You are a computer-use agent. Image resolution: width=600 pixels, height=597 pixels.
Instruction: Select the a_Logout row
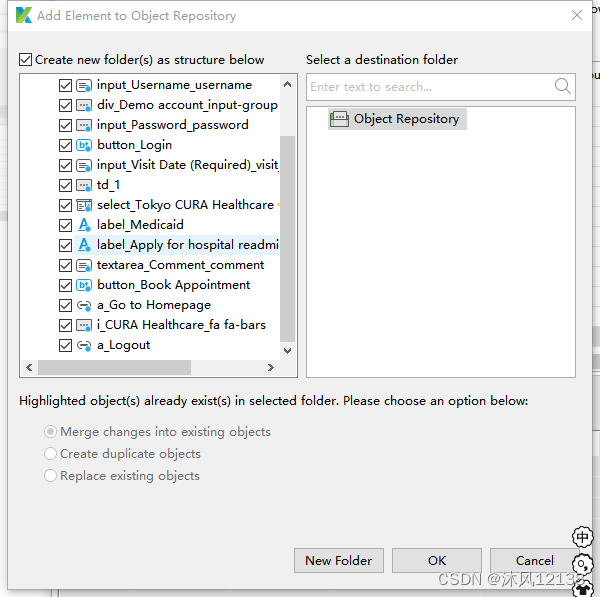pyautogui.click(x=124, y=345)
